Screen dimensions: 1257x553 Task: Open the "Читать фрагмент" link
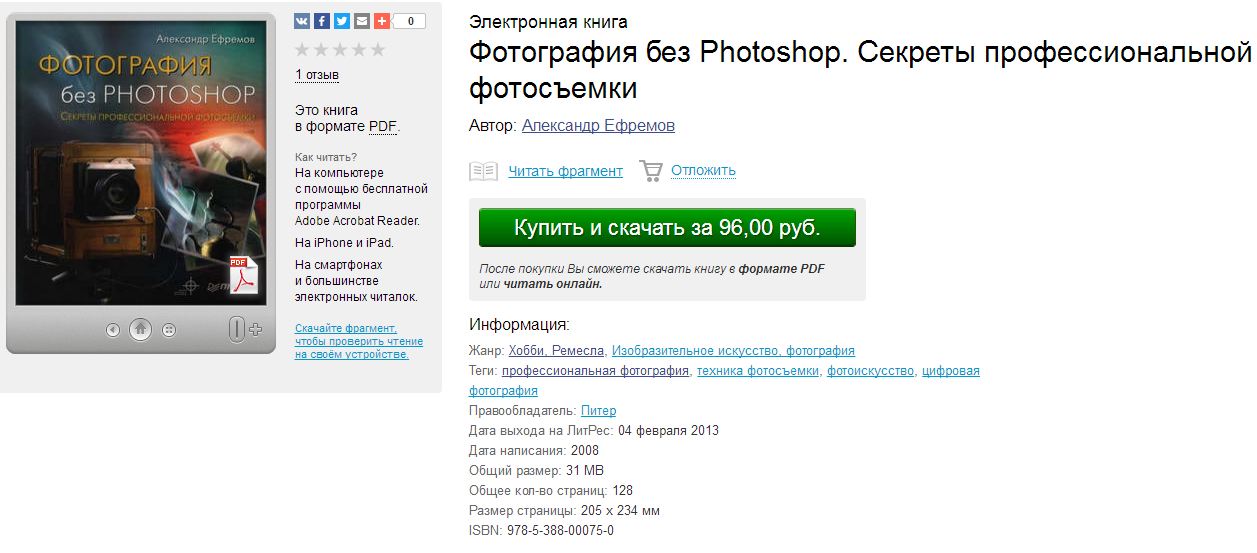pyautogui.click(x=565, y=171)
